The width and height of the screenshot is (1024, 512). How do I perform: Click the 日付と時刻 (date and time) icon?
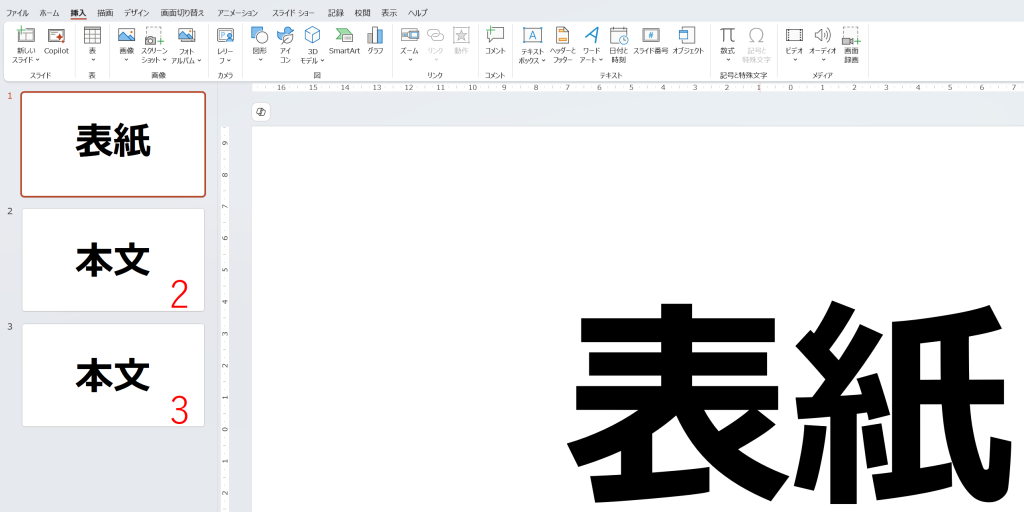tap(619, 44)
